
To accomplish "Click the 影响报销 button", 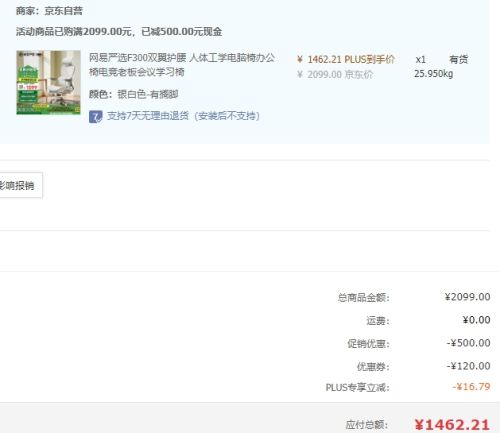I will tap(21, 185).
